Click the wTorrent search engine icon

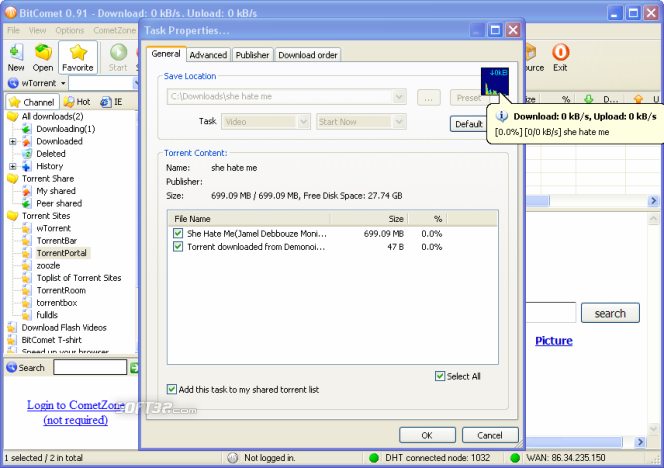coord(13,83)
